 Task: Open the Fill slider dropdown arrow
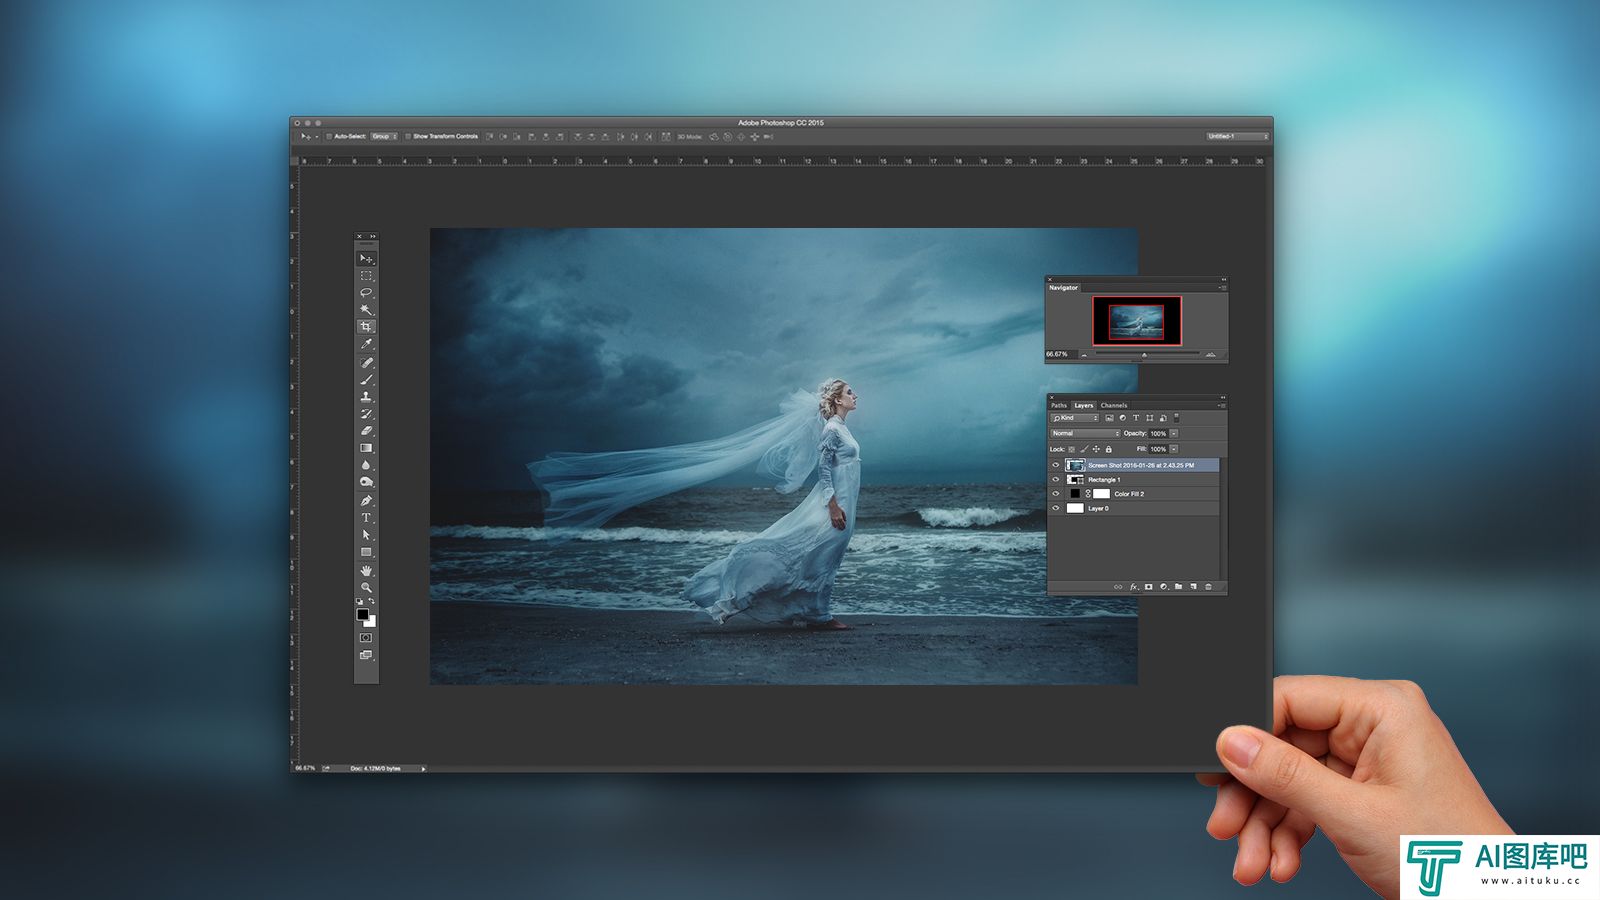click(1174, 449)
